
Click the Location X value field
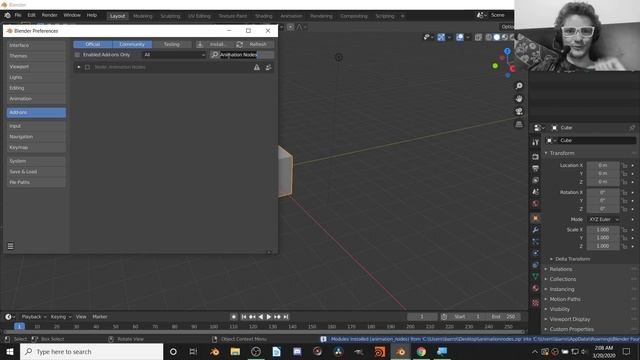[x=603, y=165]
